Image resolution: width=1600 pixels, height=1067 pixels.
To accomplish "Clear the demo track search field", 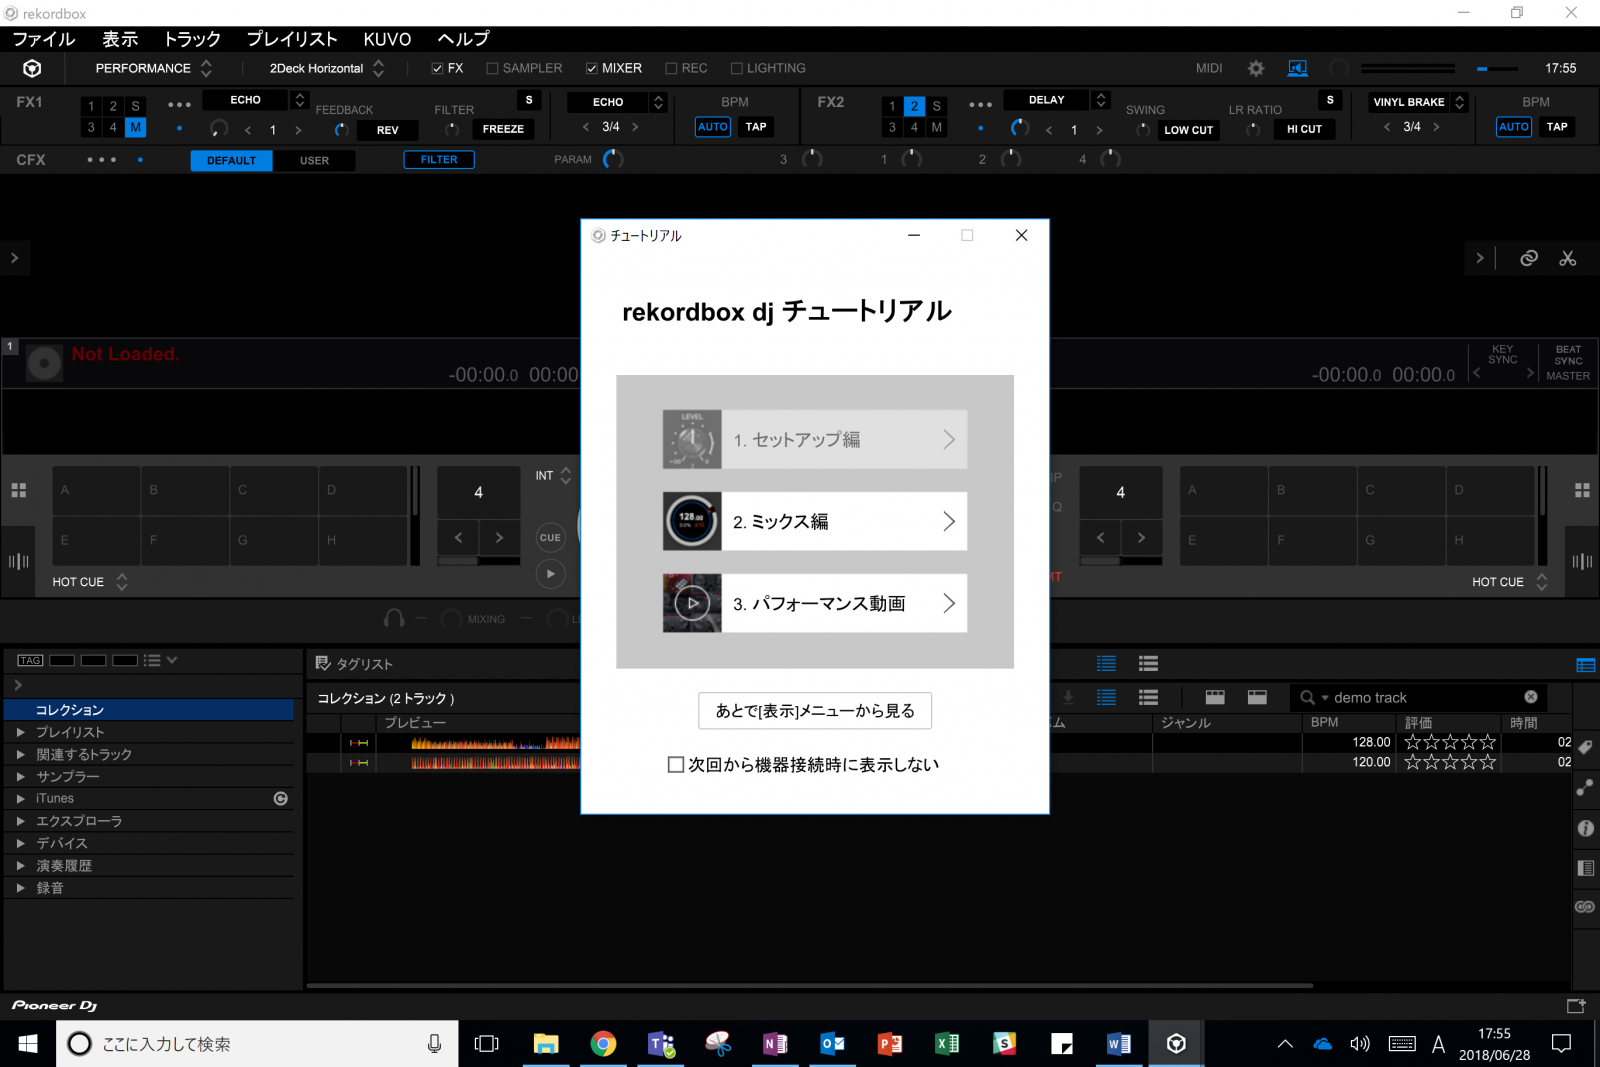I will [1531, 697].
